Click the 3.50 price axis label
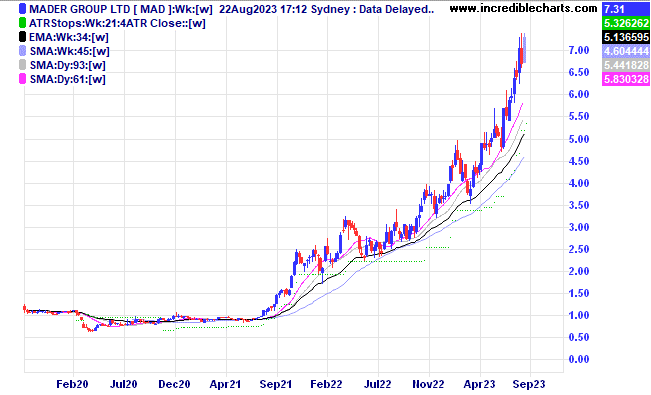This screenshot has height=395, width=651. pyautogui.click(x=579, y=205)
